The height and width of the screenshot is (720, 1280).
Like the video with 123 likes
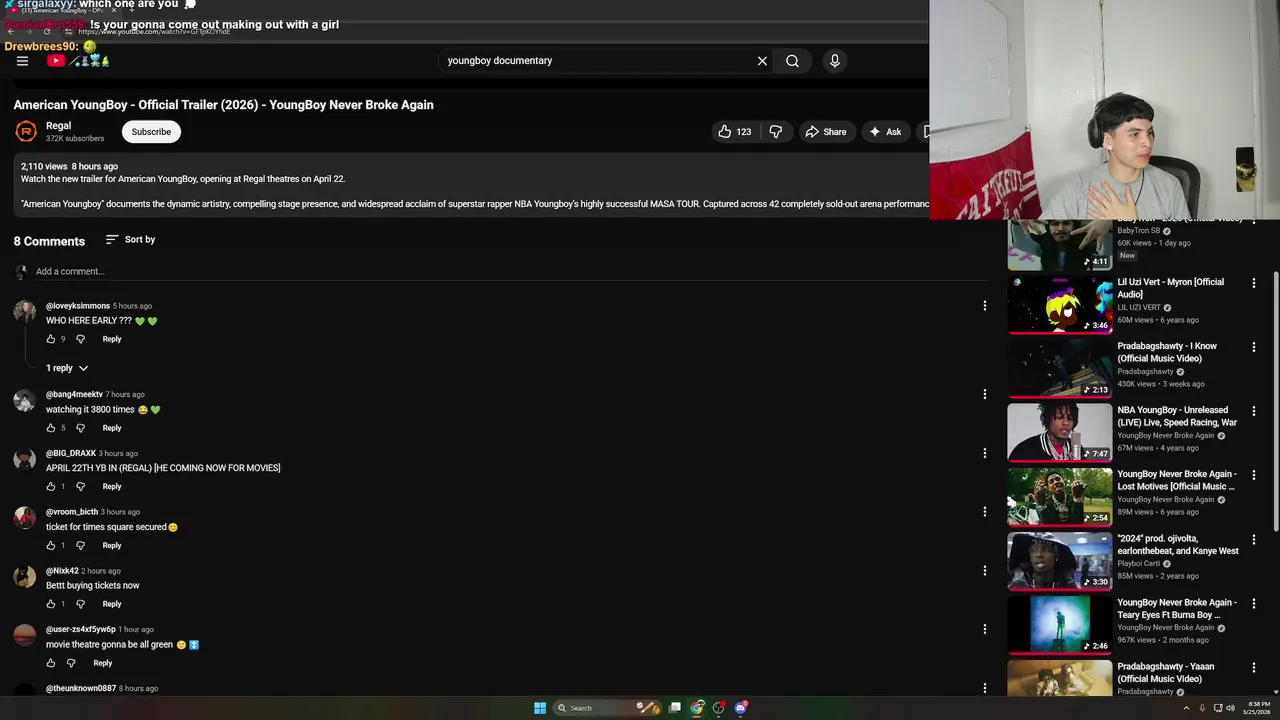pyautogui.click(x=734, y=132)
